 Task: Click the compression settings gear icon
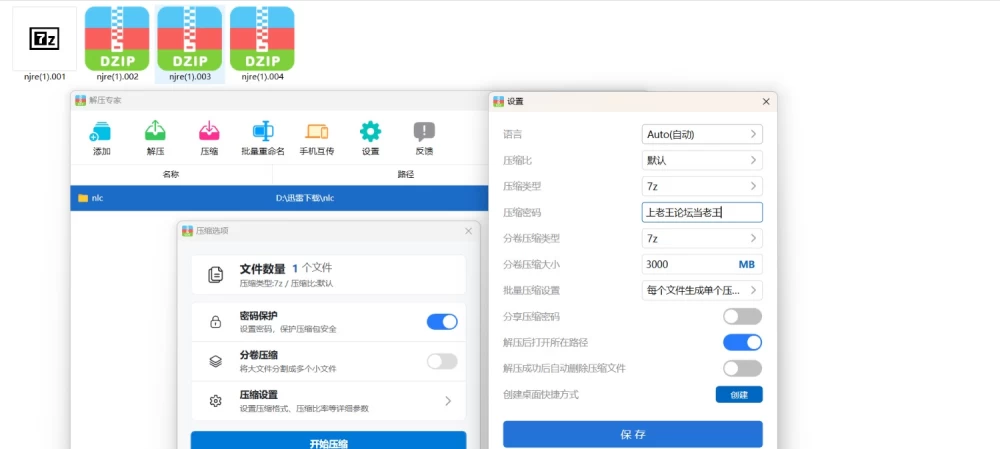tap(216, 401)
